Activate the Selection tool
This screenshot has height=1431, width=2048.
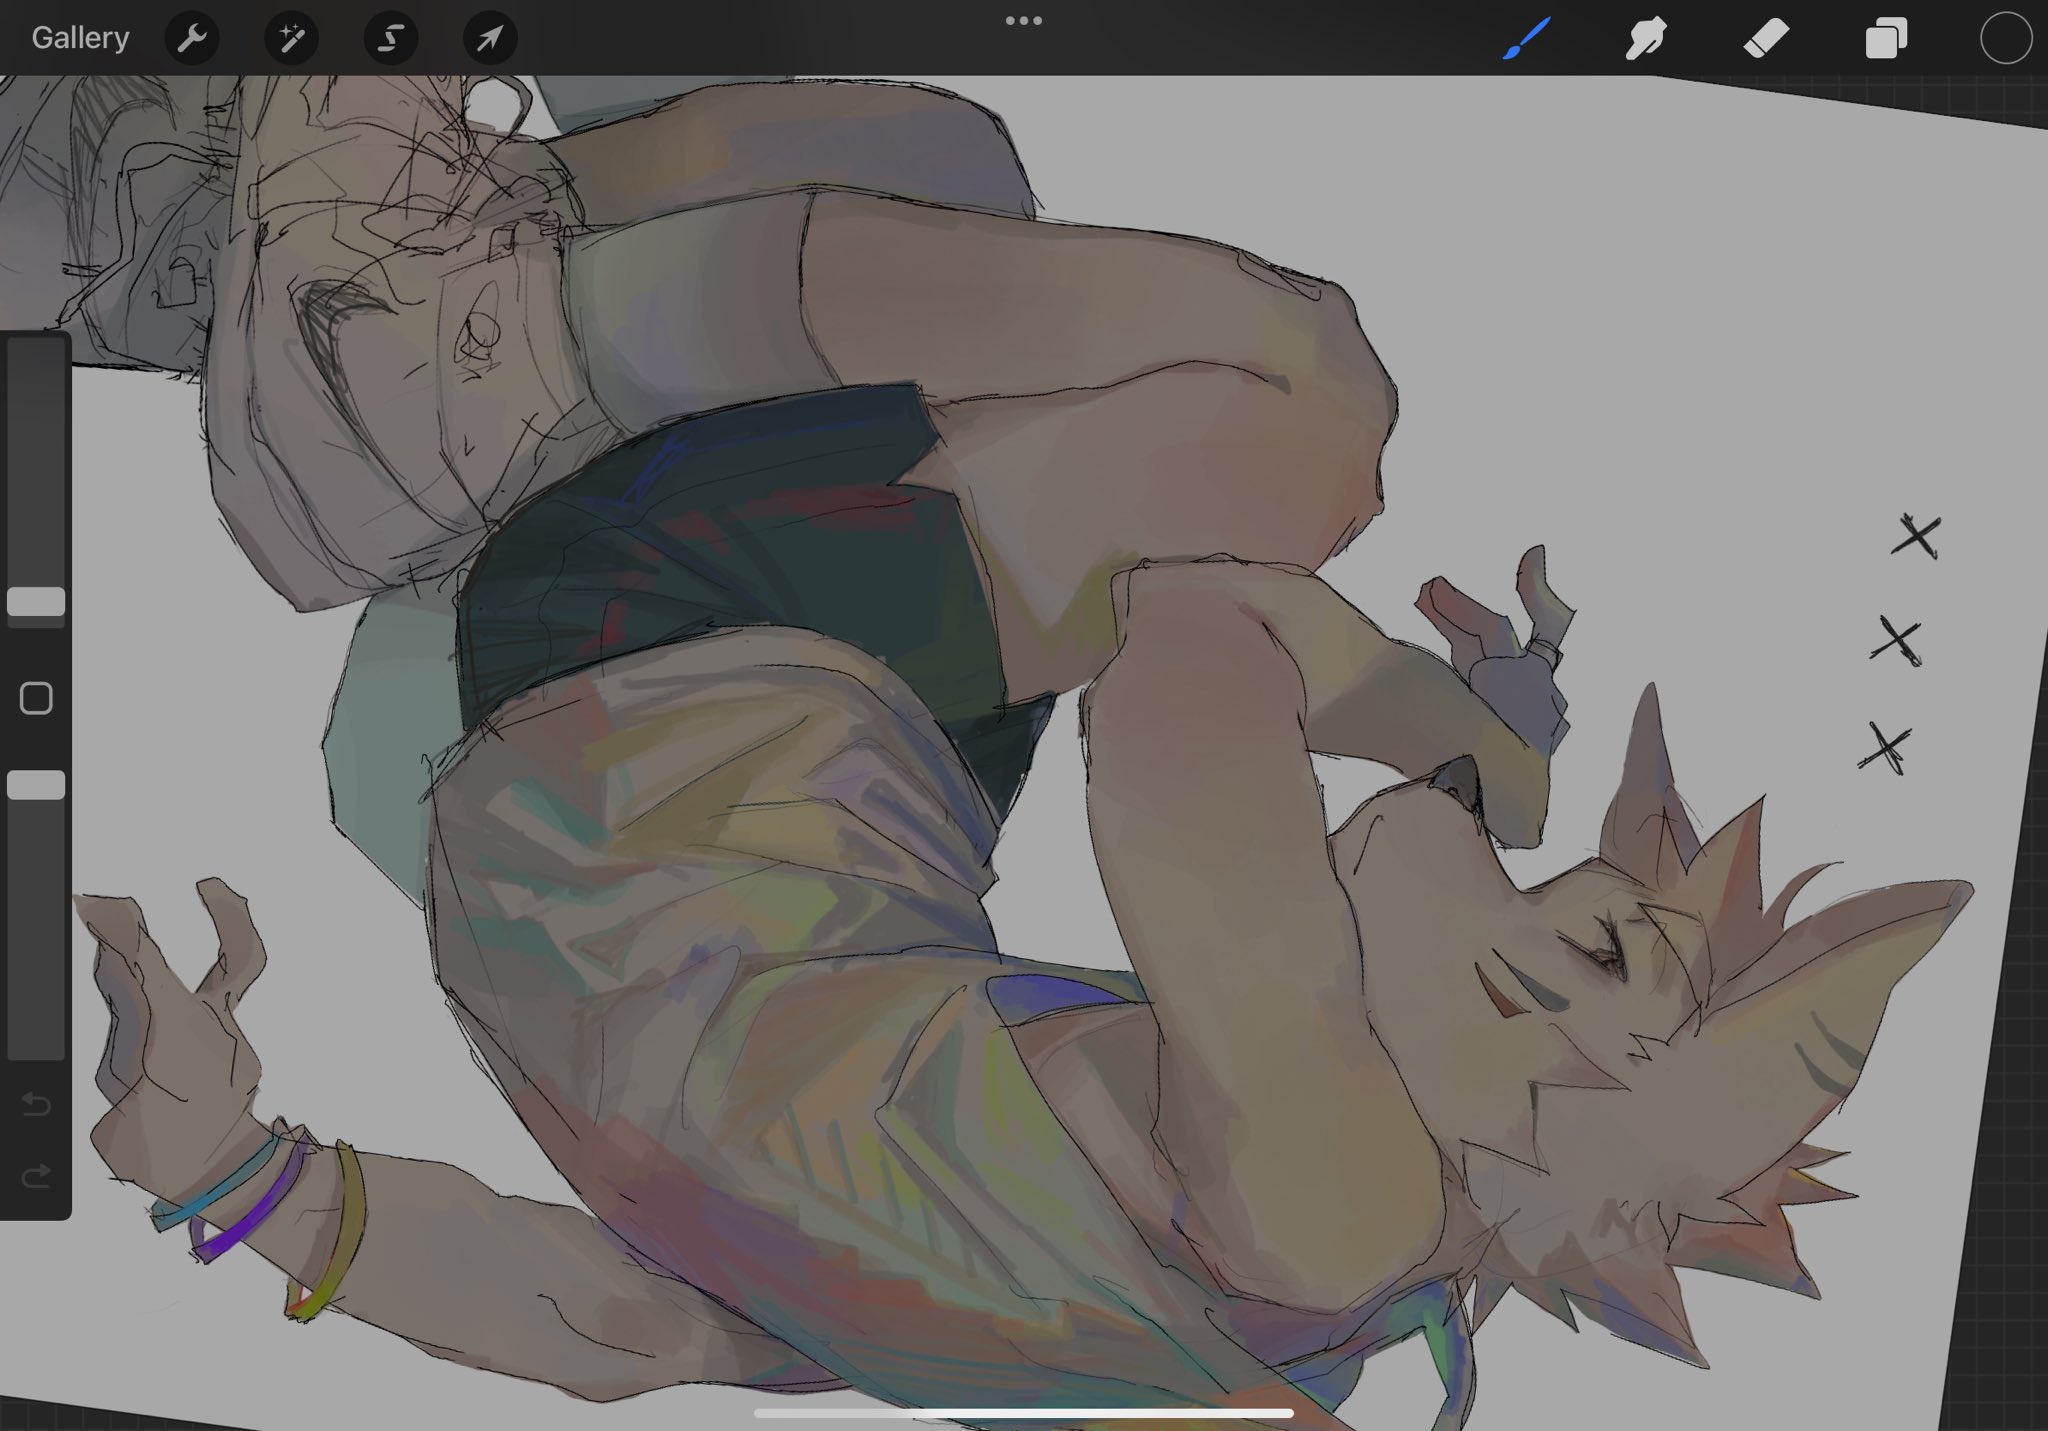coord(390,38)
